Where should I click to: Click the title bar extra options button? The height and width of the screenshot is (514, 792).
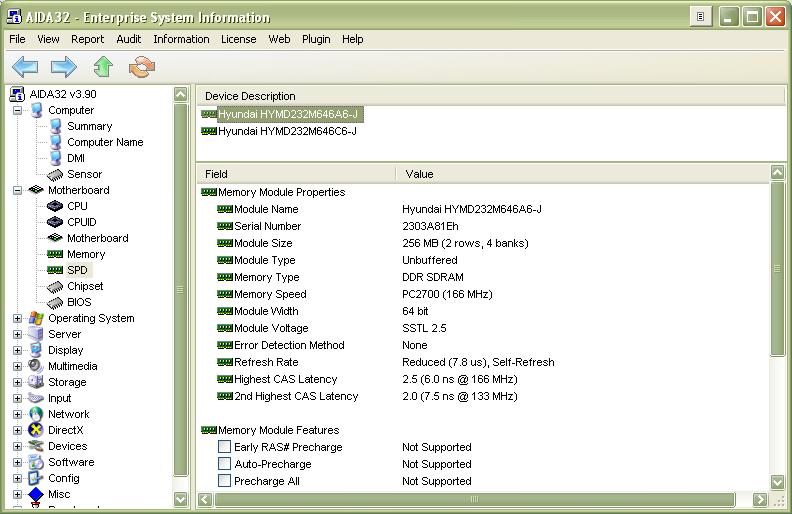pos(701,17)
